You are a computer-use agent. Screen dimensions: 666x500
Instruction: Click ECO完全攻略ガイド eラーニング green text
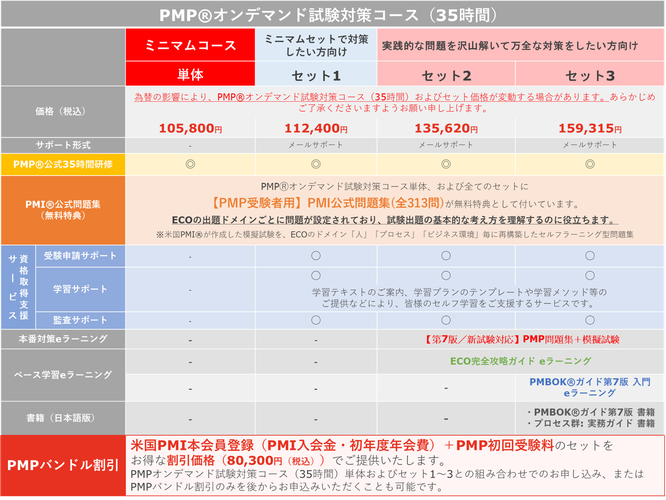click(x=521, y=361)
